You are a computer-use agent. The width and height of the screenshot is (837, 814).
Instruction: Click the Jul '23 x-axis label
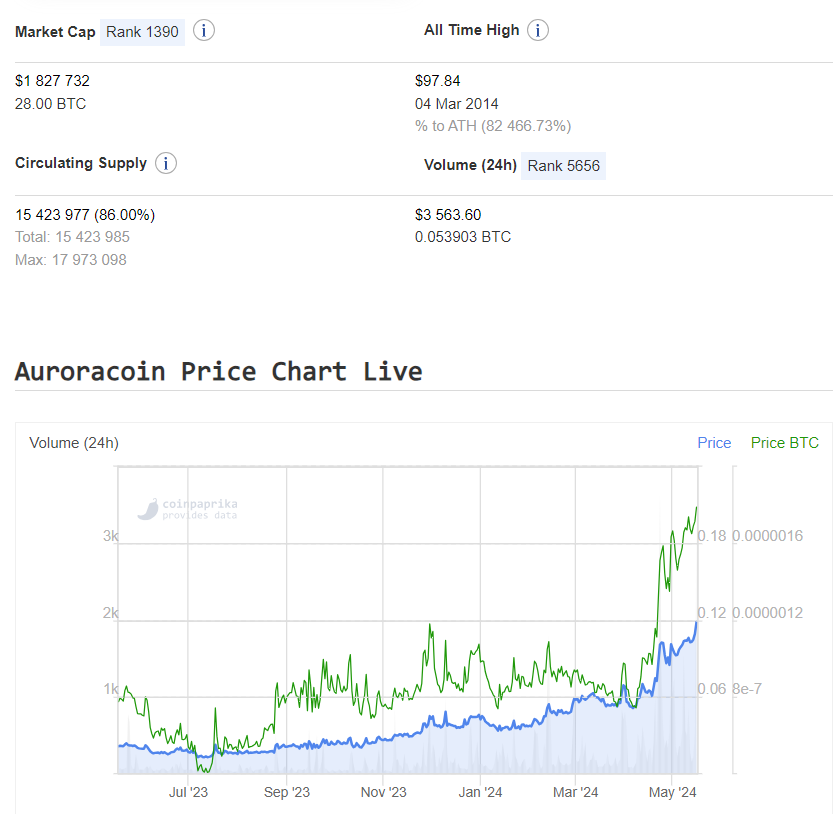[x=188, y=792]
